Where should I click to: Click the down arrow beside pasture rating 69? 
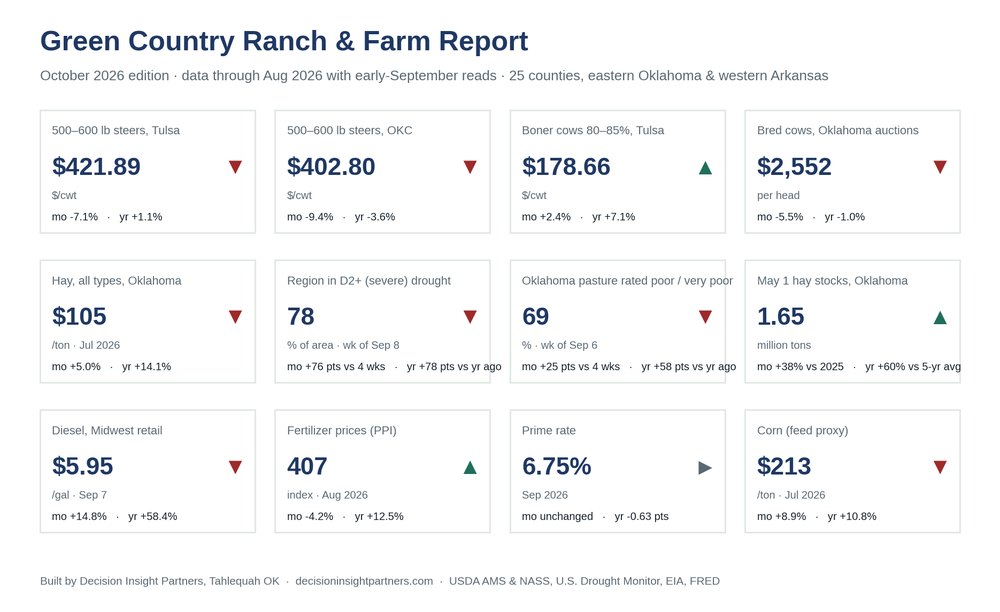[x=705, y=317]
